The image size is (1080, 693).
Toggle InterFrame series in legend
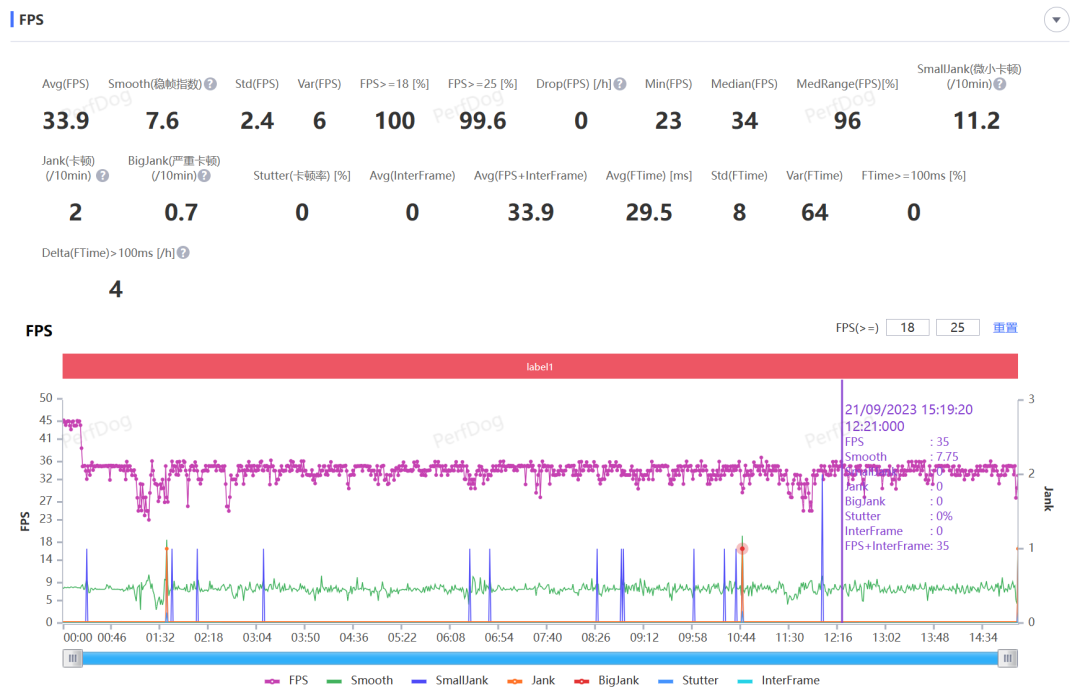(x=778, y=680)
